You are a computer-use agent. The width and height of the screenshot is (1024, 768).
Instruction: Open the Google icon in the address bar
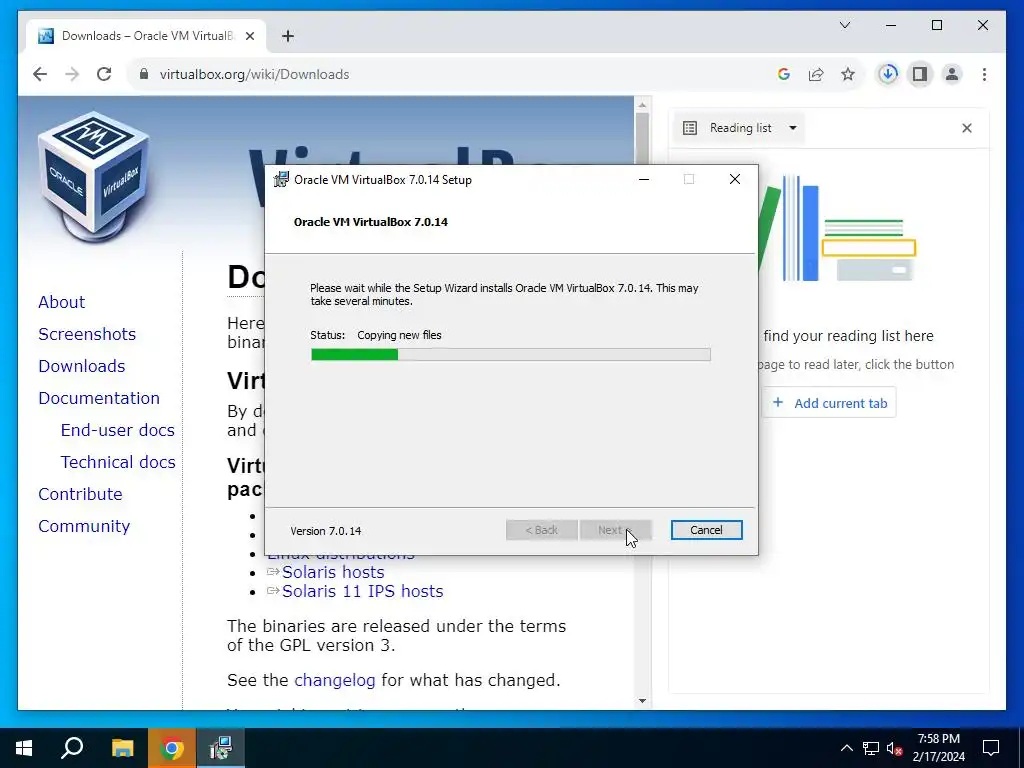tap(784, 74)
